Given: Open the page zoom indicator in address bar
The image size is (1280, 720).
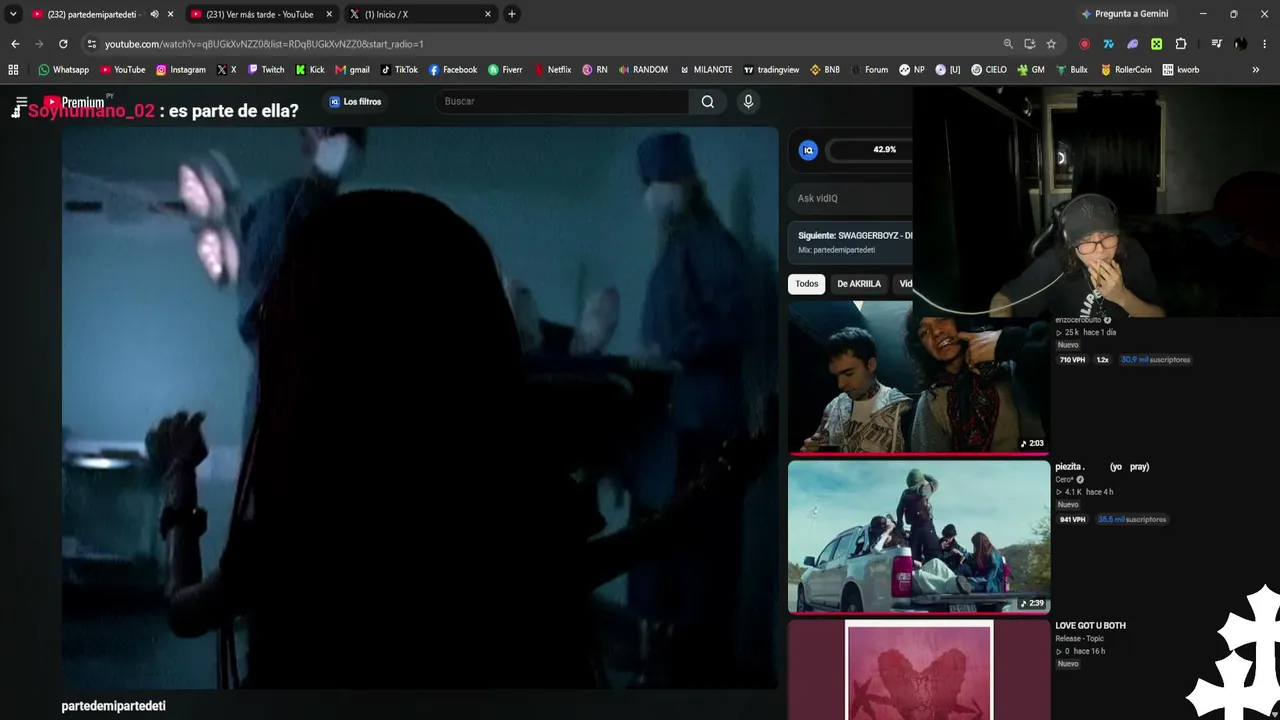Looking at the screenshot, I should coord(1008,44).
